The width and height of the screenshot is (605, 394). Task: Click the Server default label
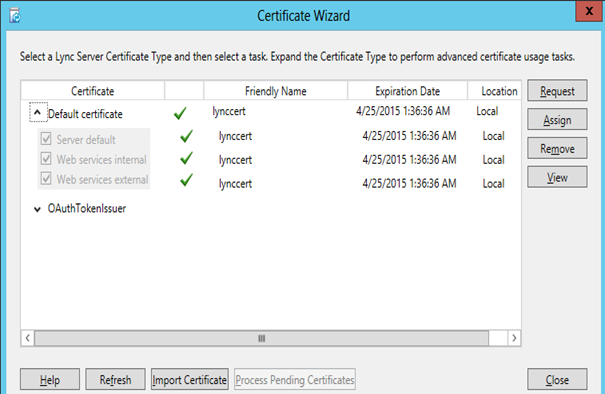[x=86, y=140]
